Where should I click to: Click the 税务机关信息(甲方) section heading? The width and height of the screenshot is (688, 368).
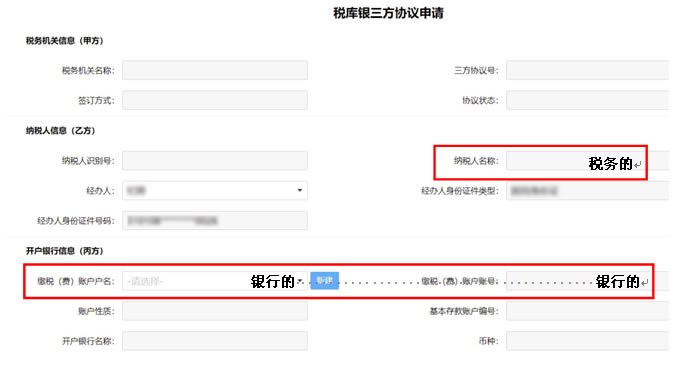pyautogui.click(x=64, y=41)
